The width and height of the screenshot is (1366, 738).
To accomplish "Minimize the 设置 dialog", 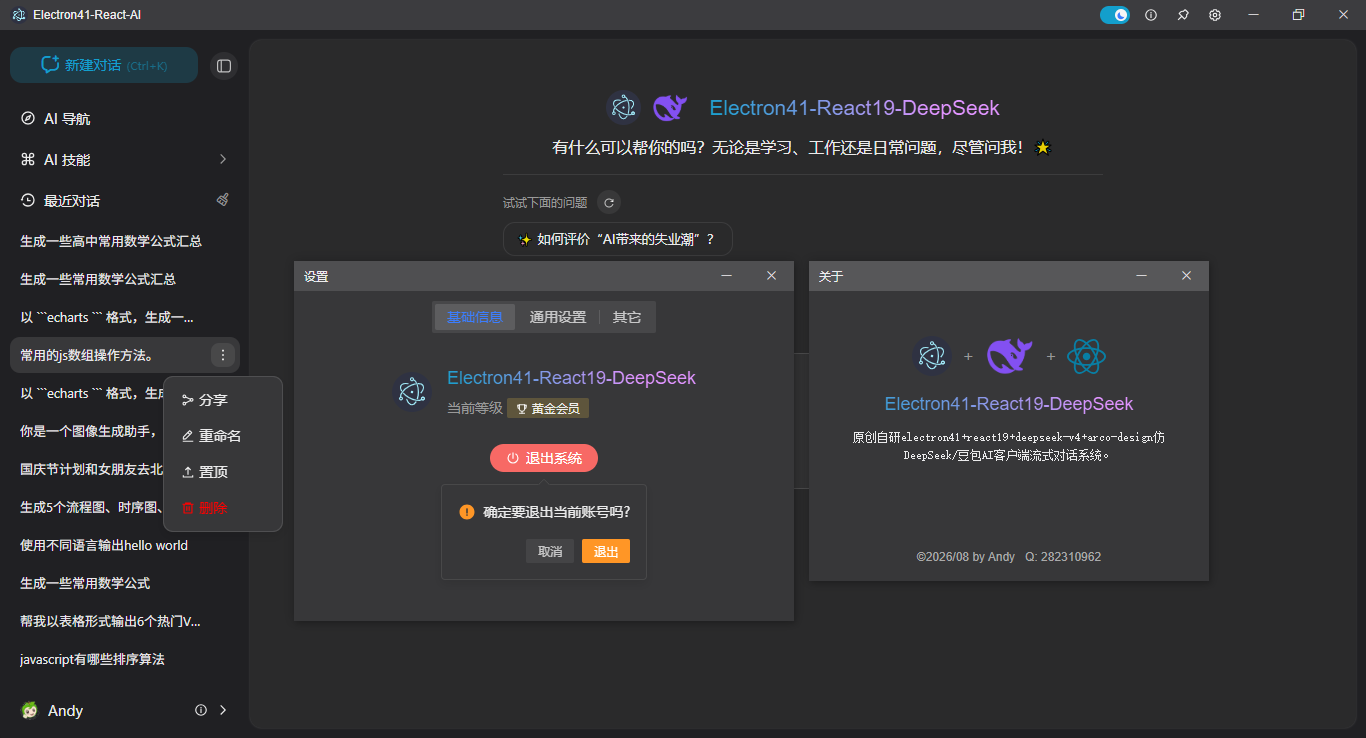I will coord(727,276).
